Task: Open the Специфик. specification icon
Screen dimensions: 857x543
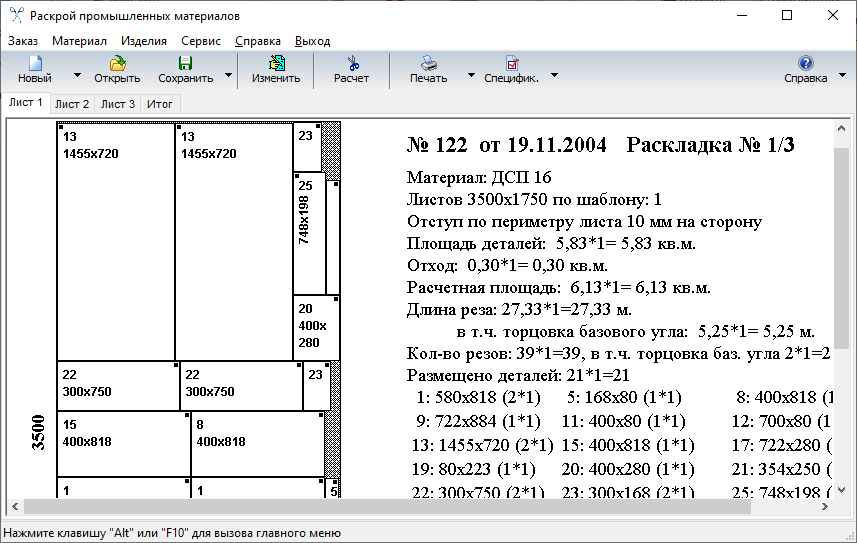Action: point(511,63)
